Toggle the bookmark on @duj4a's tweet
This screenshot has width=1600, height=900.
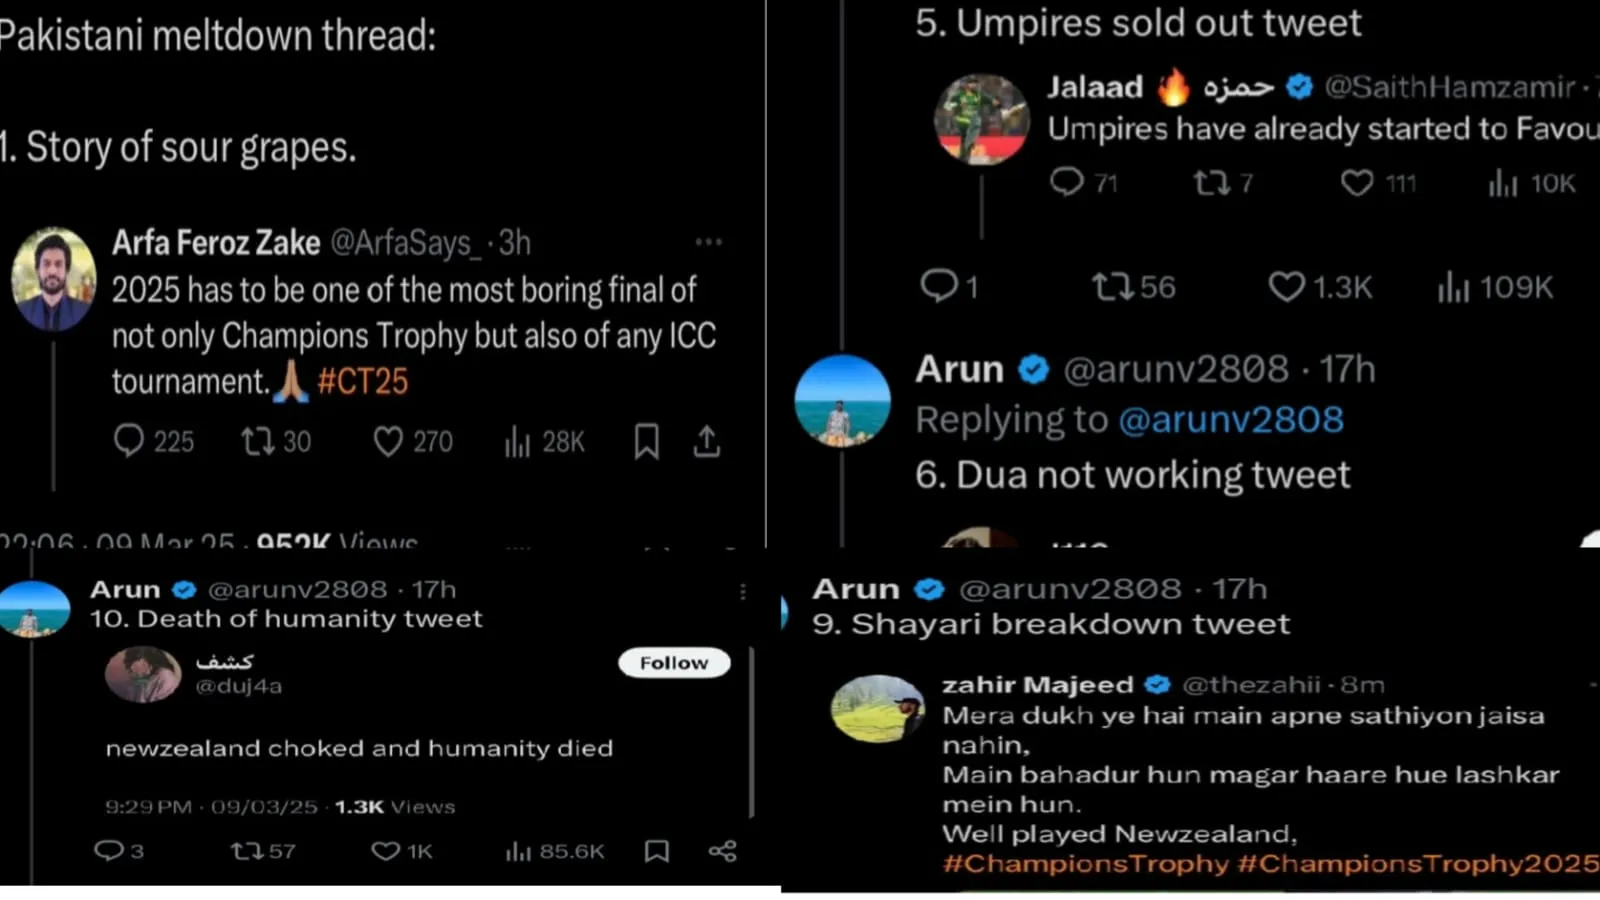pos(657,851)
